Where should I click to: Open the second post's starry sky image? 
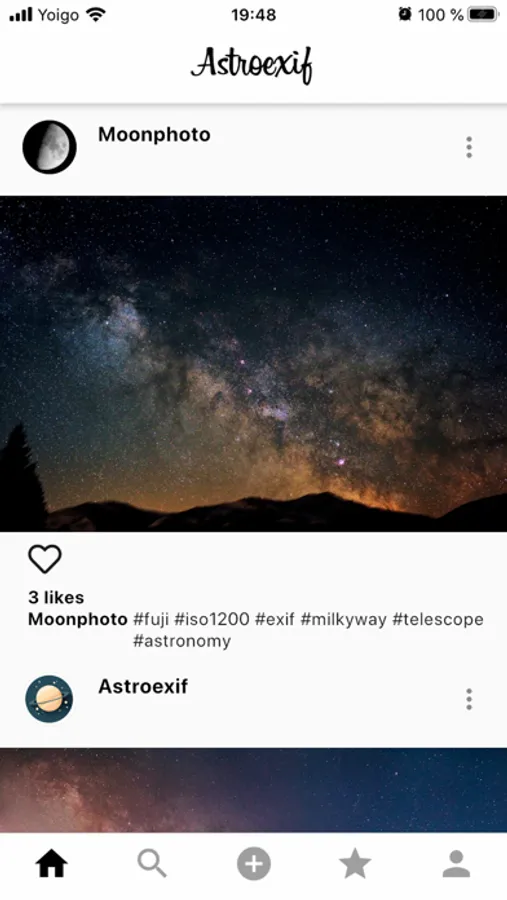coord(253,790)
